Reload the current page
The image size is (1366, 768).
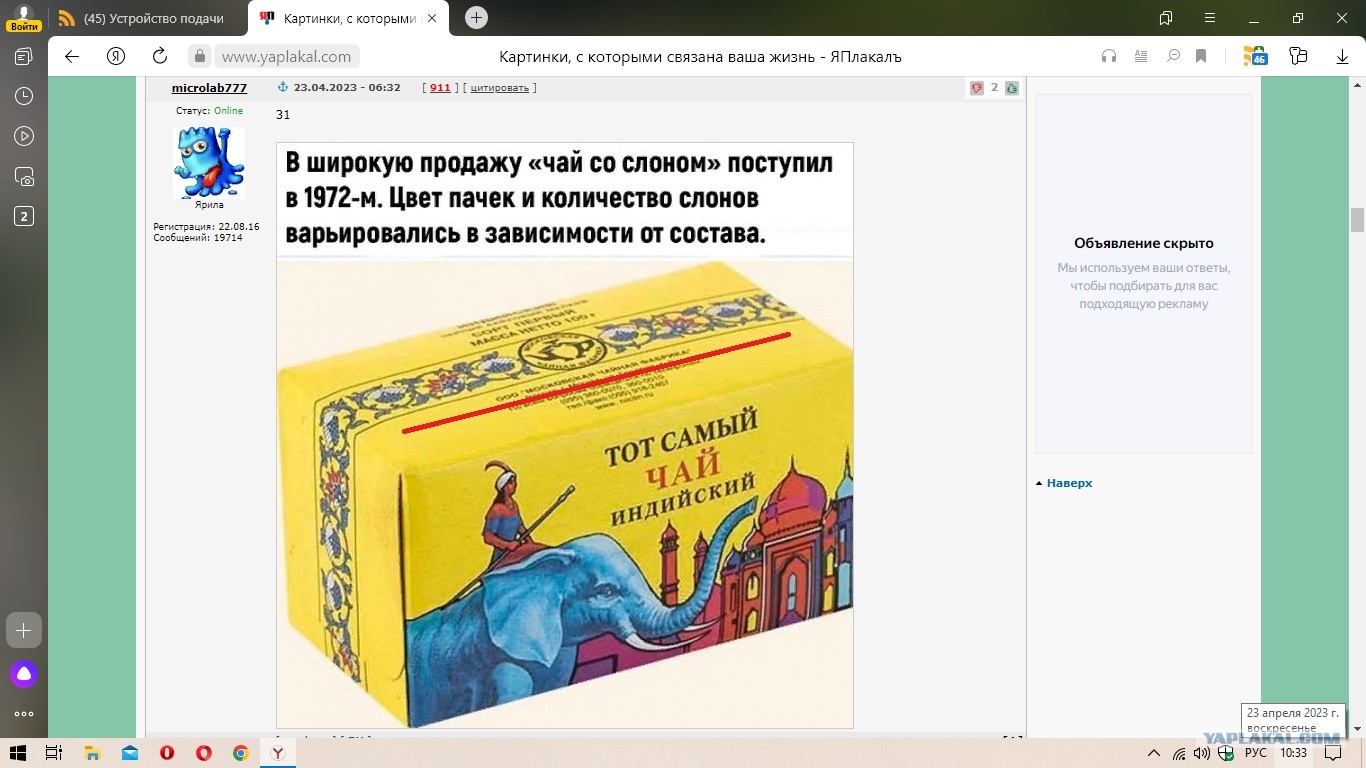160,56
